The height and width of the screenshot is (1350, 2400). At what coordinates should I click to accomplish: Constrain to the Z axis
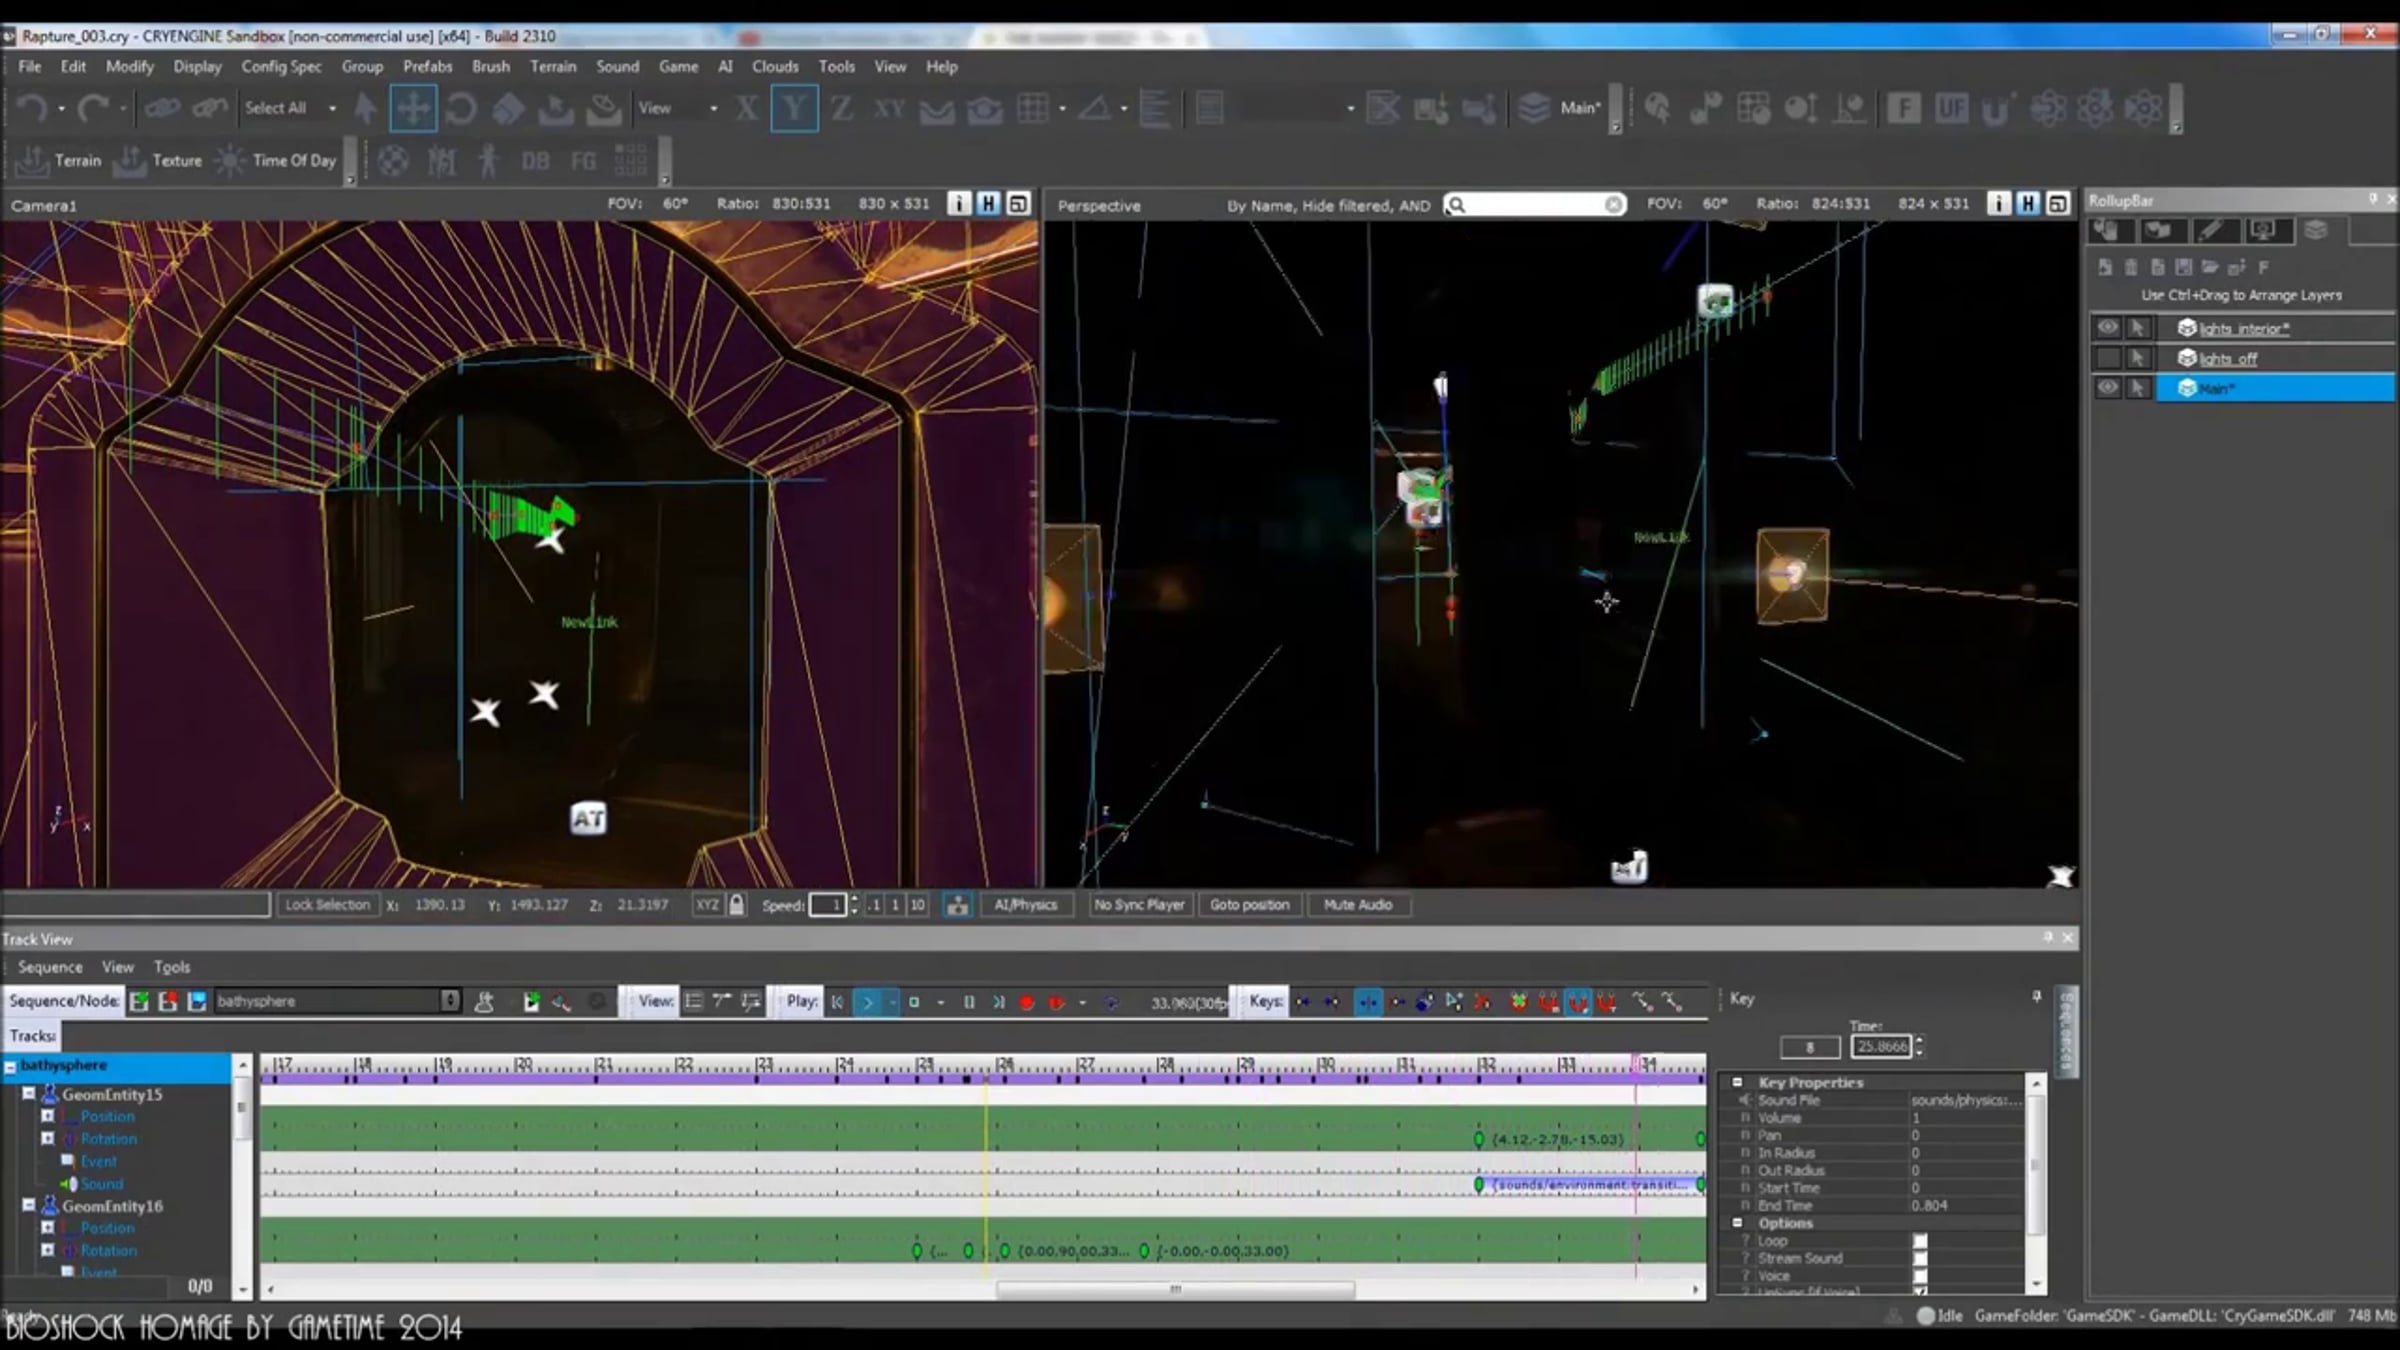842,108
